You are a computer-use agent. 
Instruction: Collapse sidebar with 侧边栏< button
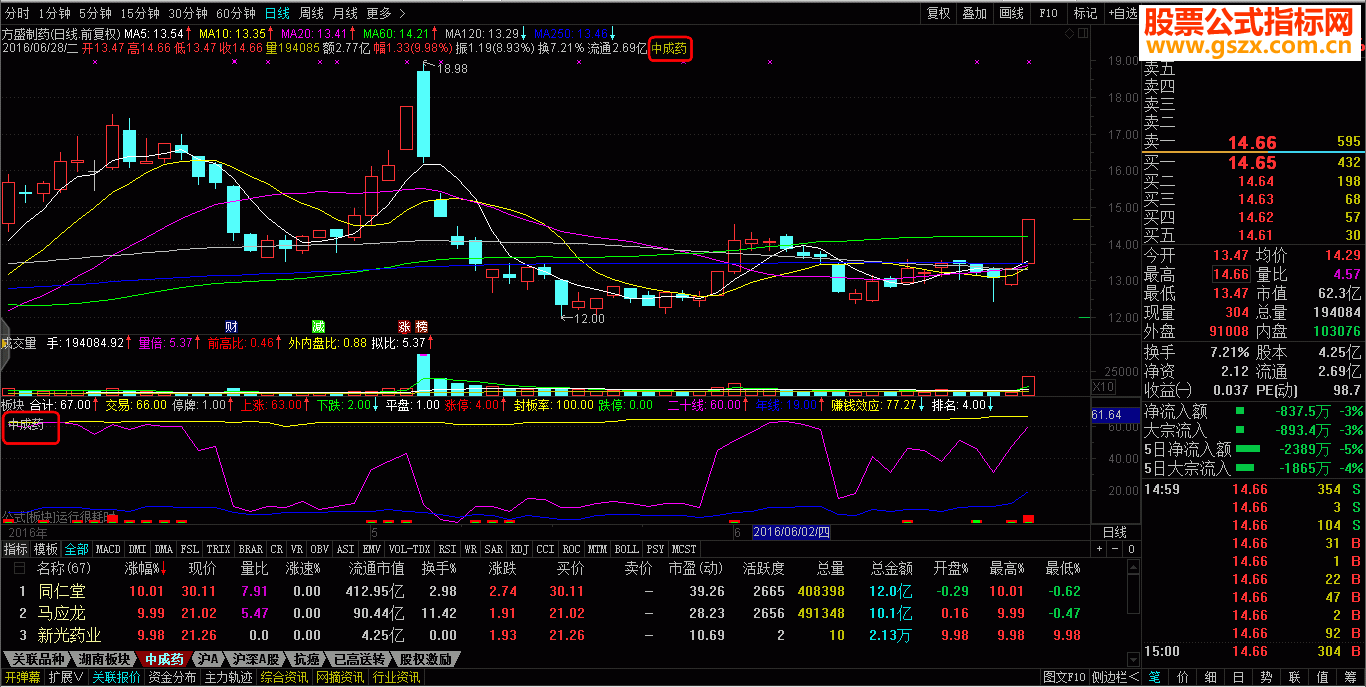[x=1116, y=678]
